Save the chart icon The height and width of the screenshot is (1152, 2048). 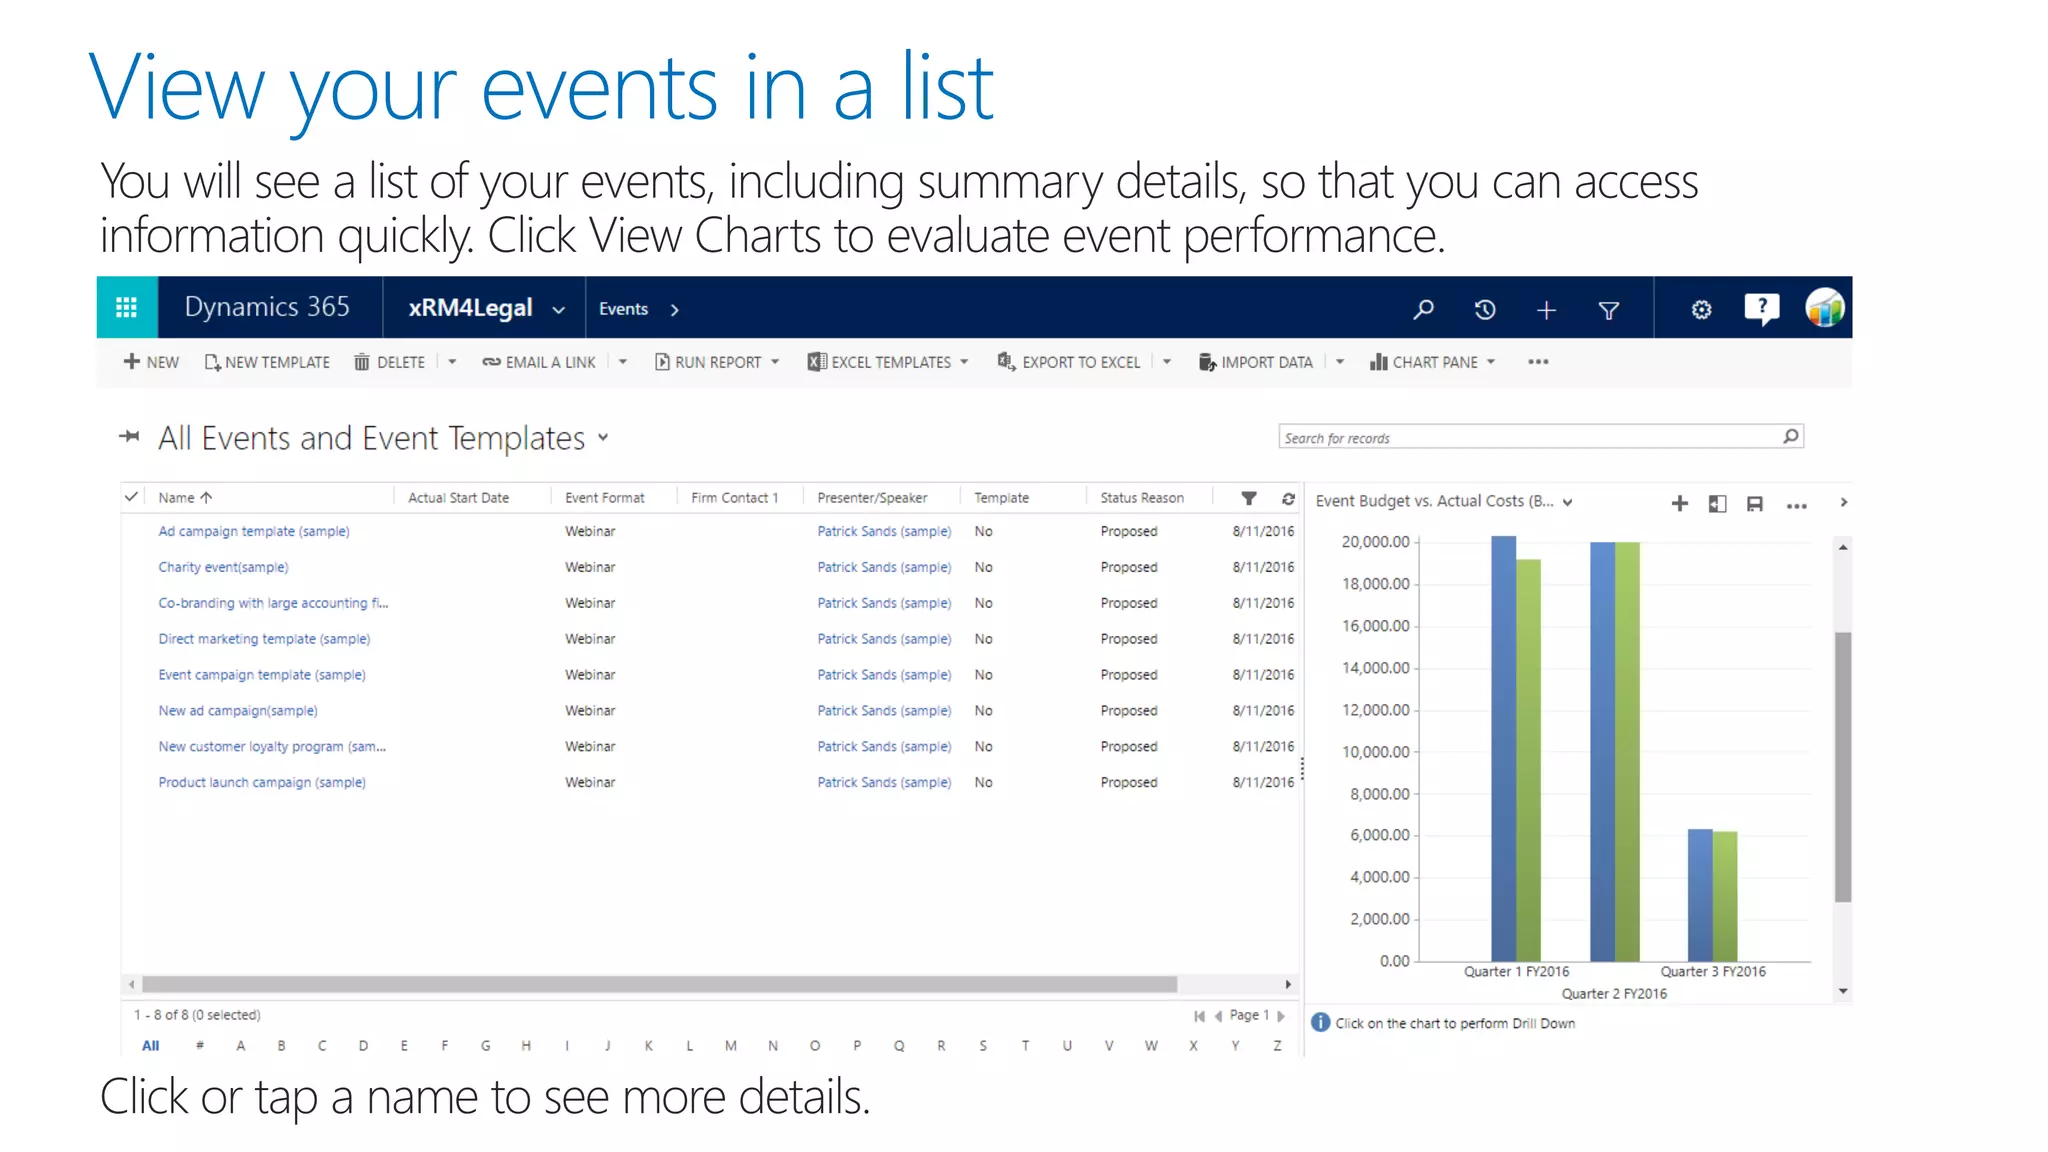tap(1755, 504)
